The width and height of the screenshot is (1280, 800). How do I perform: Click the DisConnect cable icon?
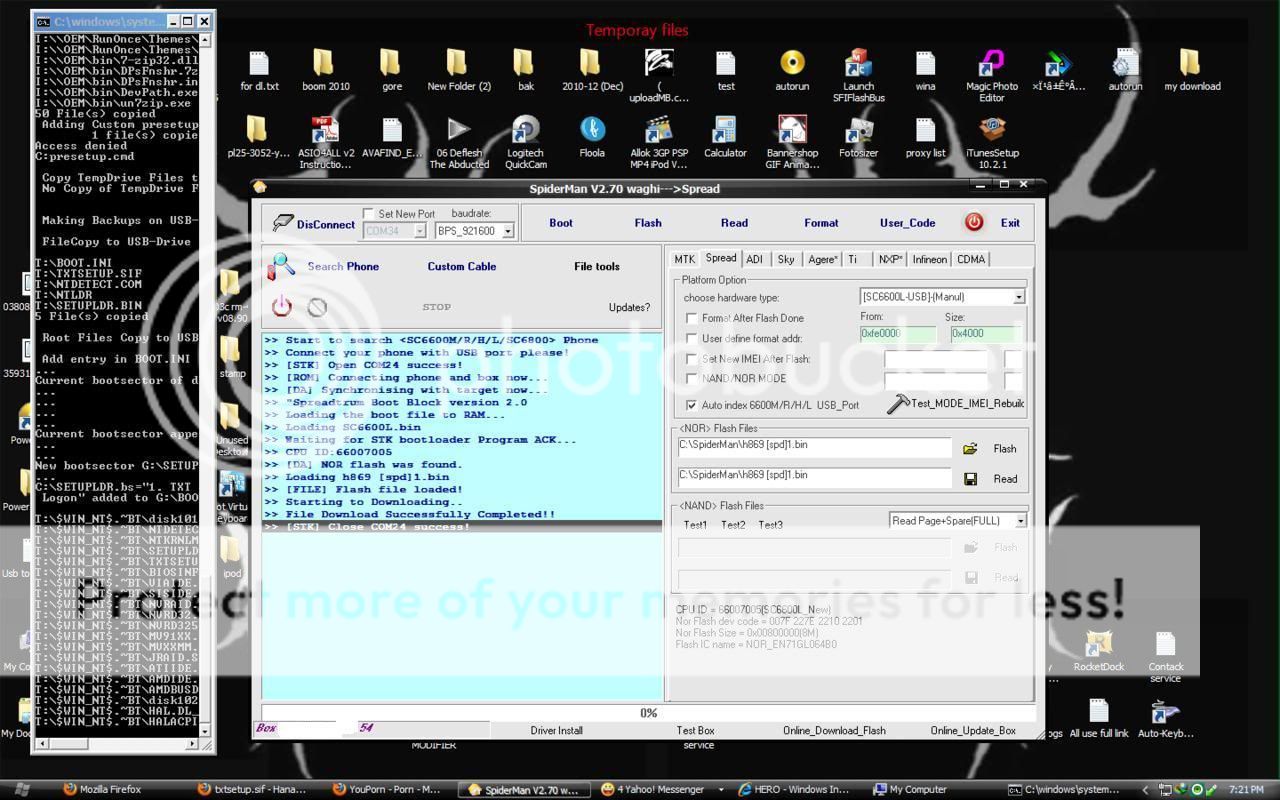click(x=283, y=224)
